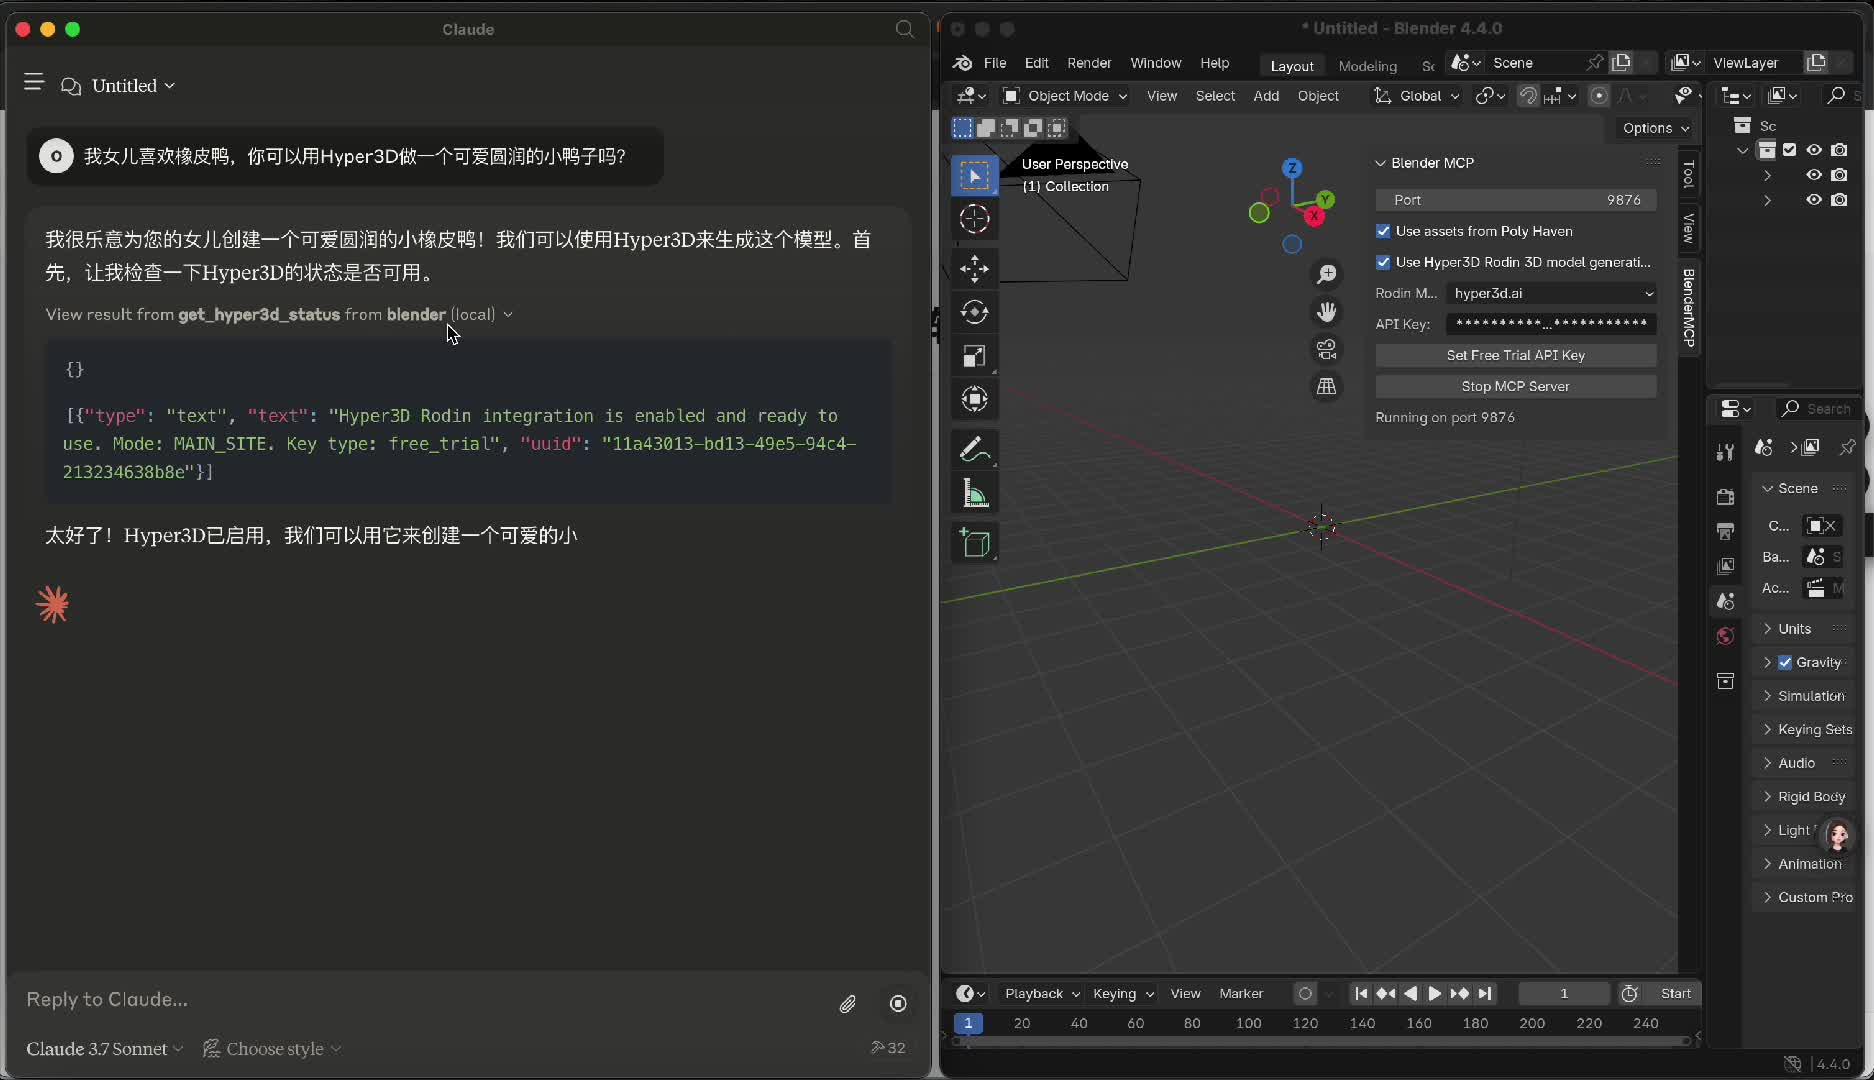The height and width of the screenshot is (1080, 1874).
Task: Activate the Add Cube tool
Action: 974,542
